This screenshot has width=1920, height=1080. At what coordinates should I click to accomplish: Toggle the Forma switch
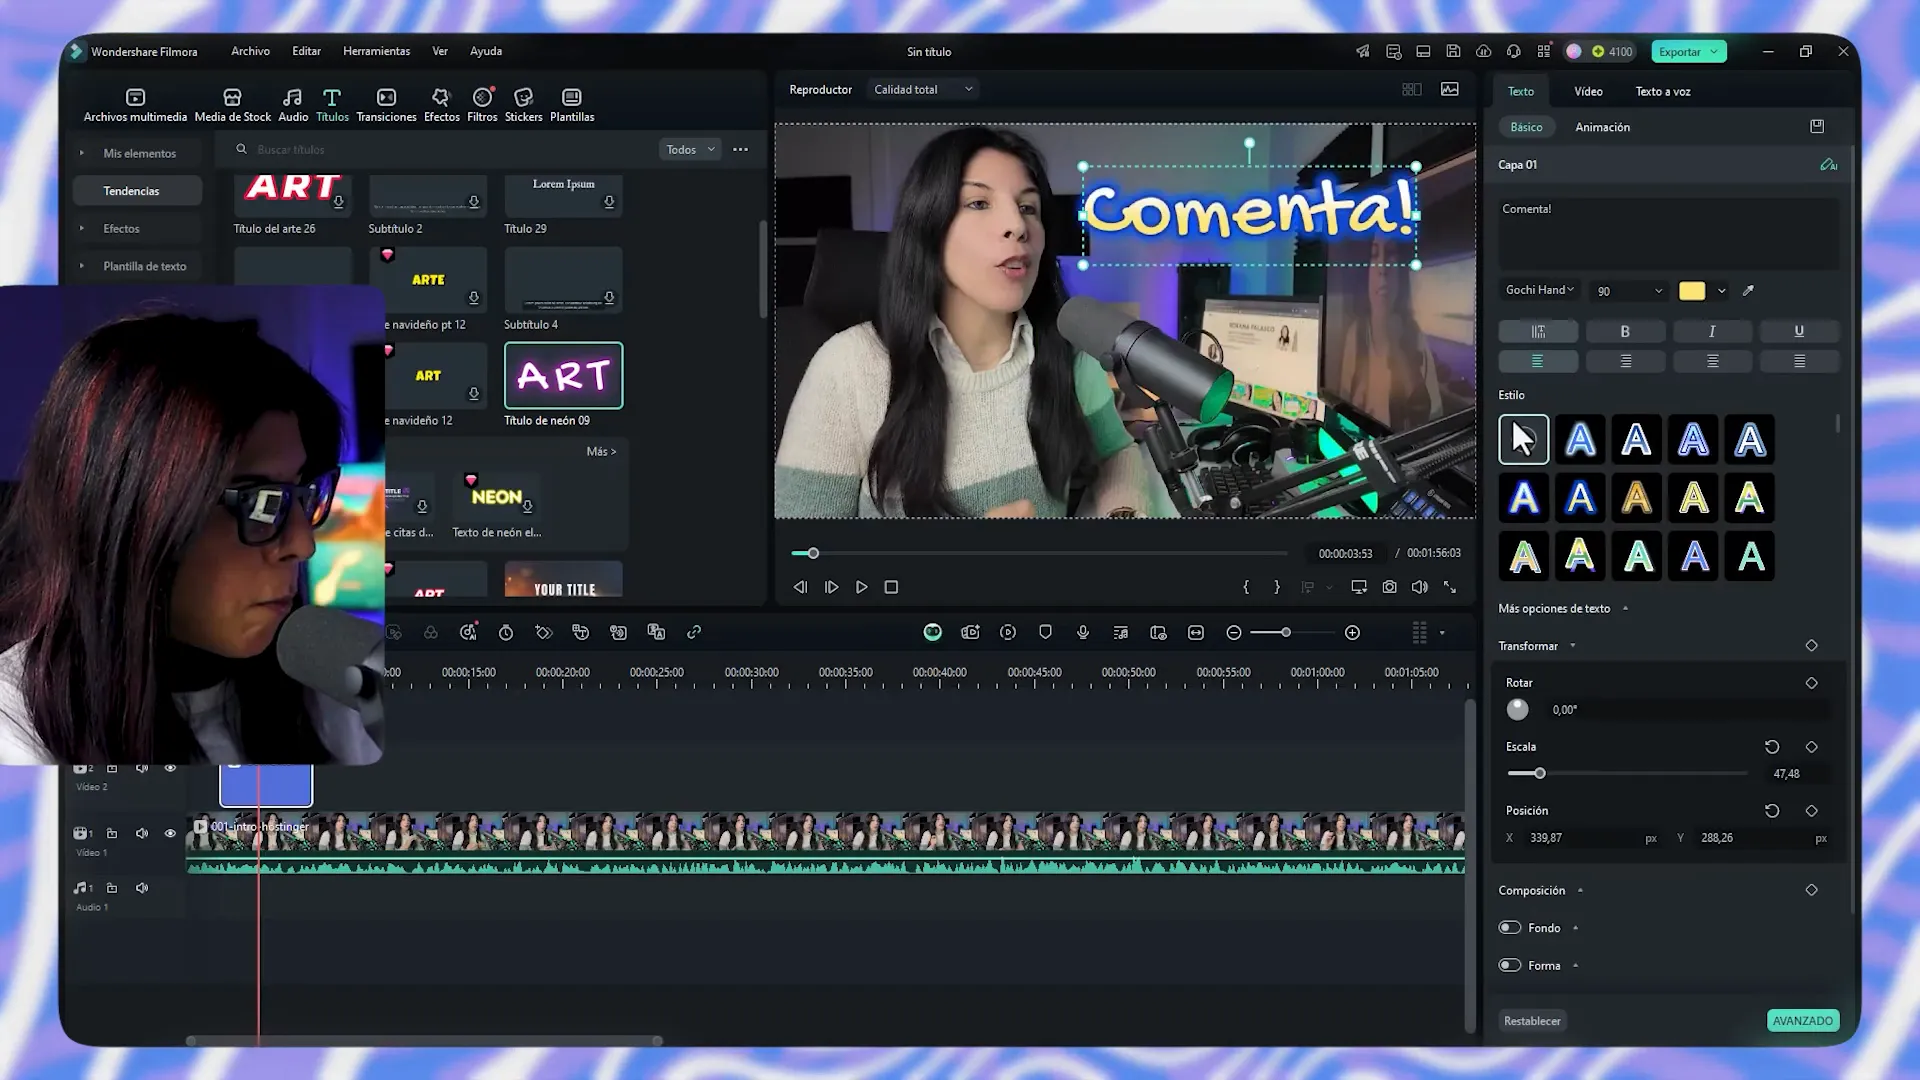1510,966
